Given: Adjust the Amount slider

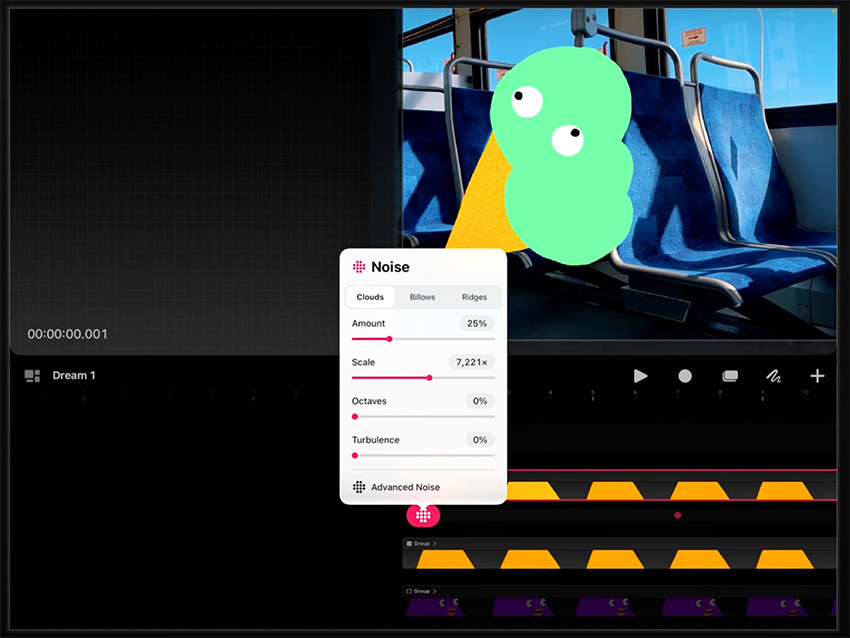Looking at the screenshot, I should click(x=423, y=339).
